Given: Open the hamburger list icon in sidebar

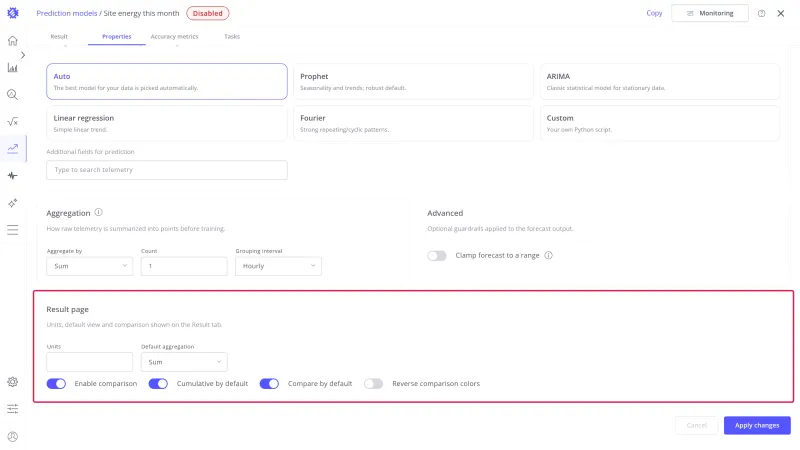Looking at the screenshot, I should pyautogui.click(x=13, y=230).
